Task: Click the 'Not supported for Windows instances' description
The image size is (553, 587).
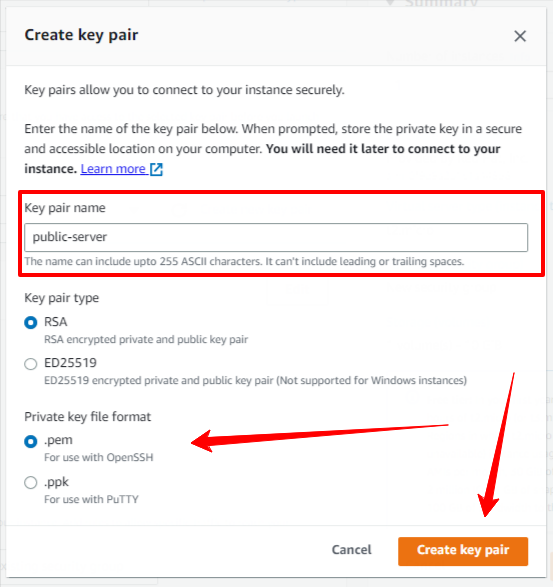Action: (x=371, y=381)
